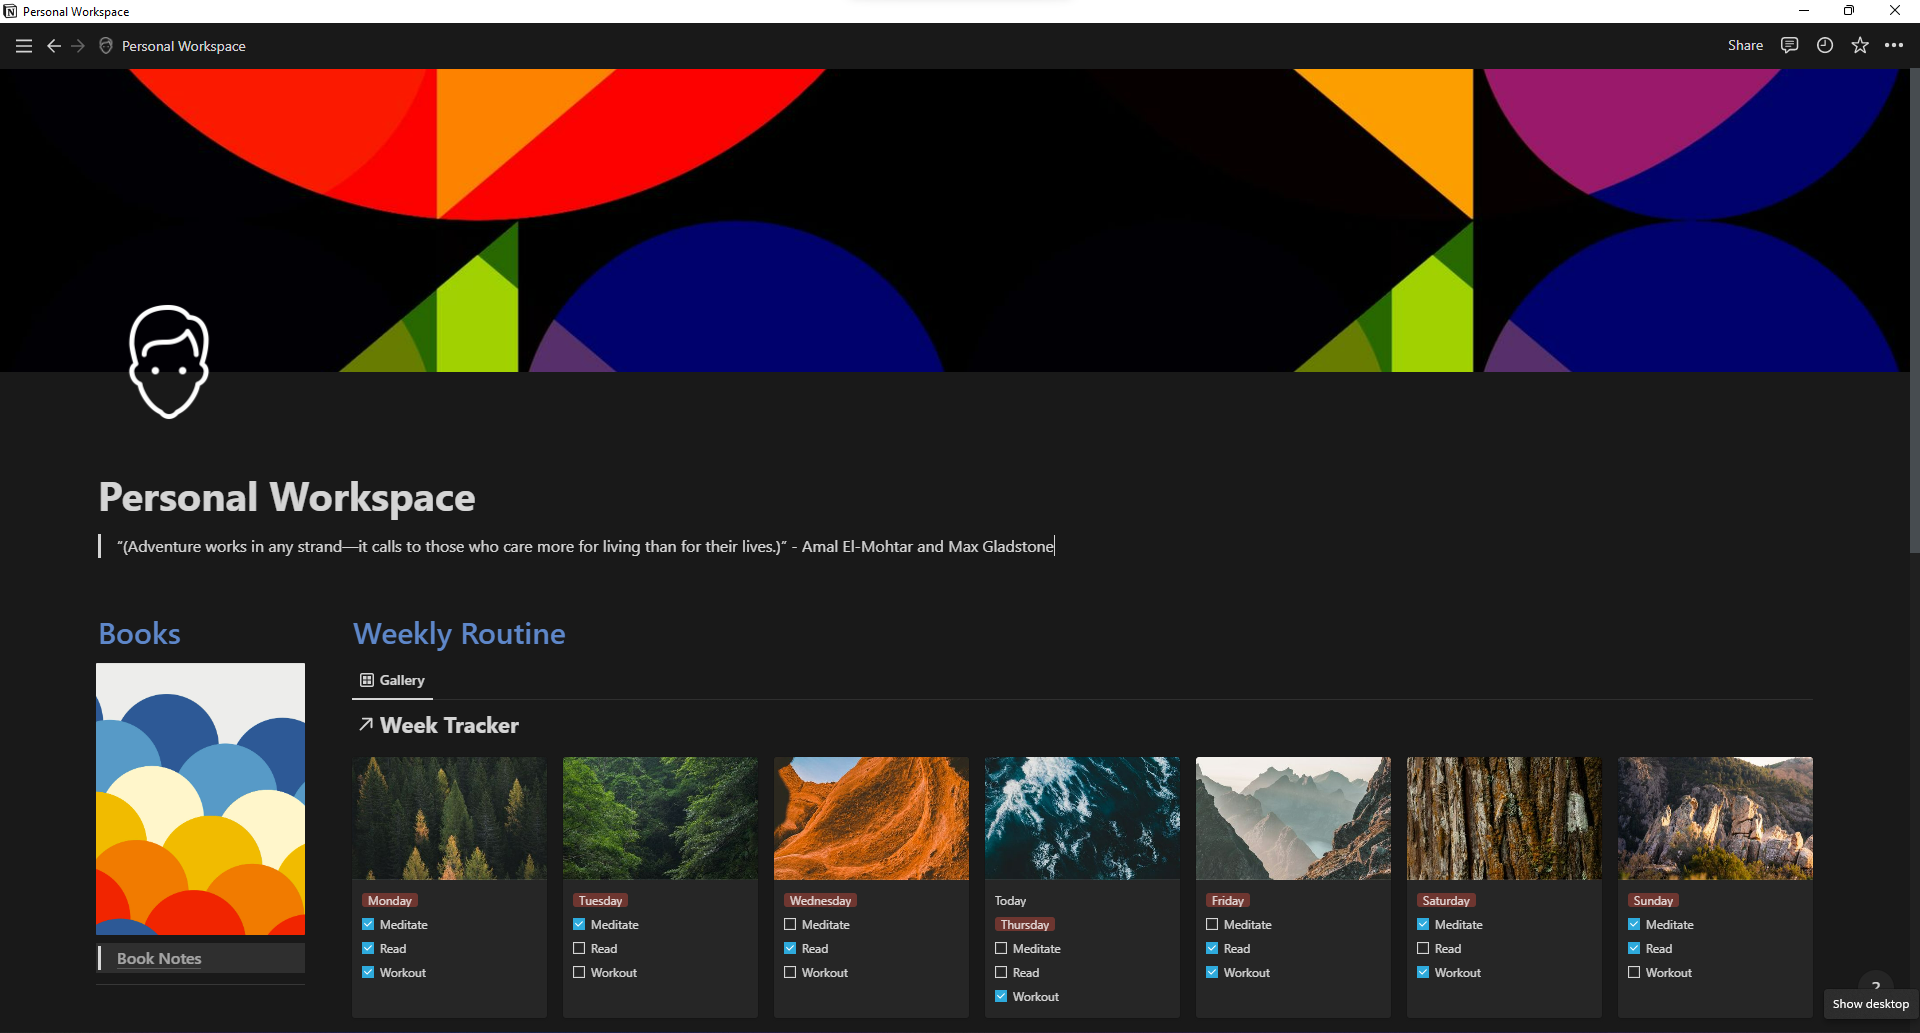Open the comments icon in top bar
1920x1033 pixels.
point(1790,45)
